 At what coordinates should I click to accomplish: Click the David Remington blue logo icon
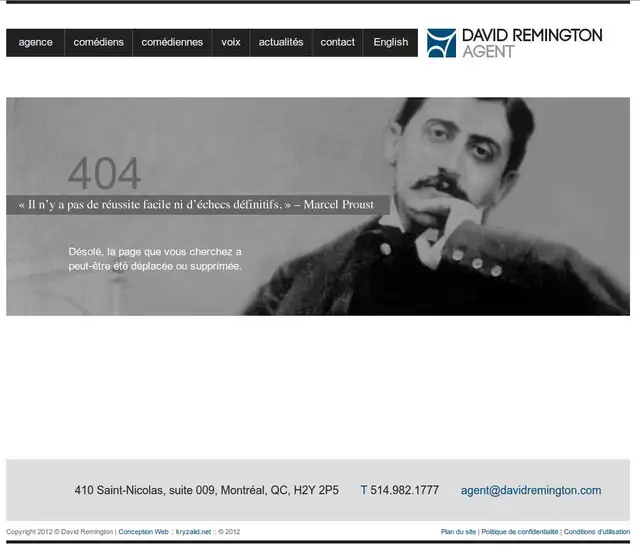click(441, 43)
